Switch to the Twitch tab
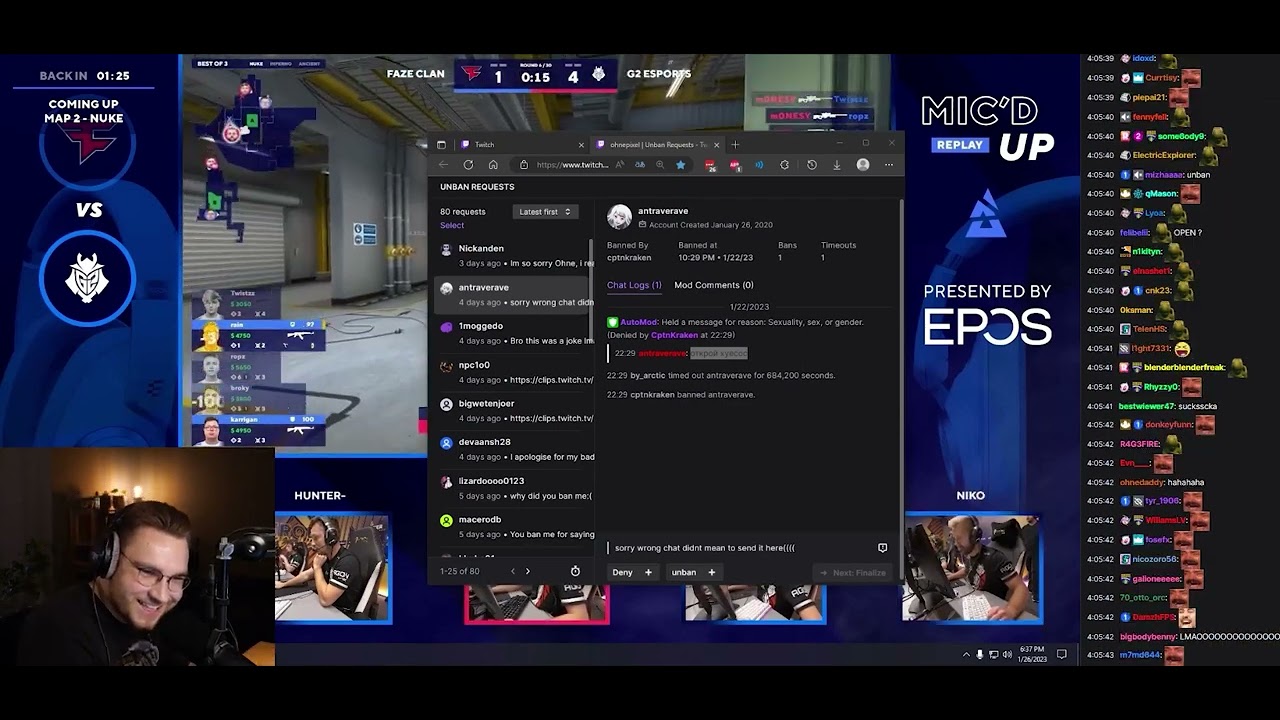This screenshot has height=720, width=1280. pyautogui.click(x=520, y=145)
